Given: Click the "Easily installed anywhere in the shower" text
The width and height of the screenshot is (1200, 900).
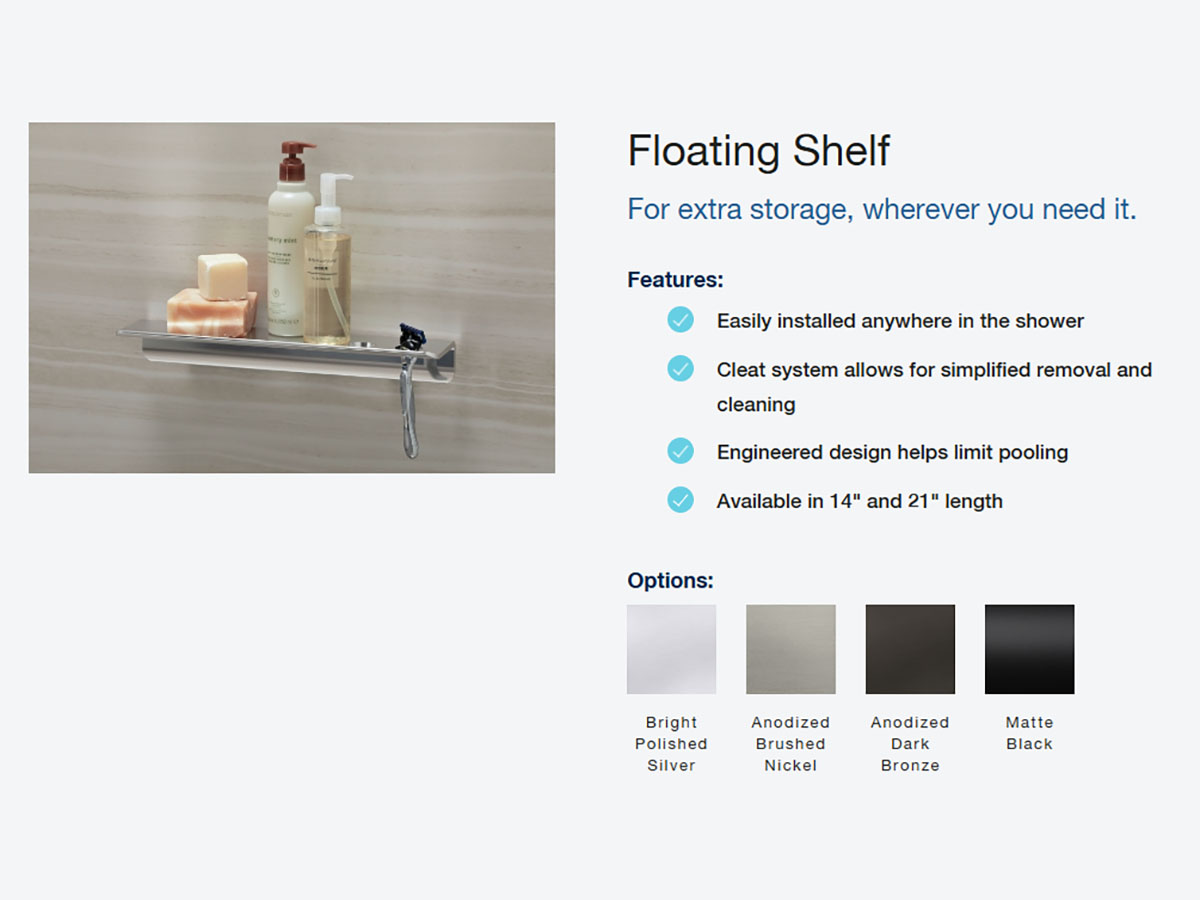Looking at the screenshot, I should click(x=900, y=321).
